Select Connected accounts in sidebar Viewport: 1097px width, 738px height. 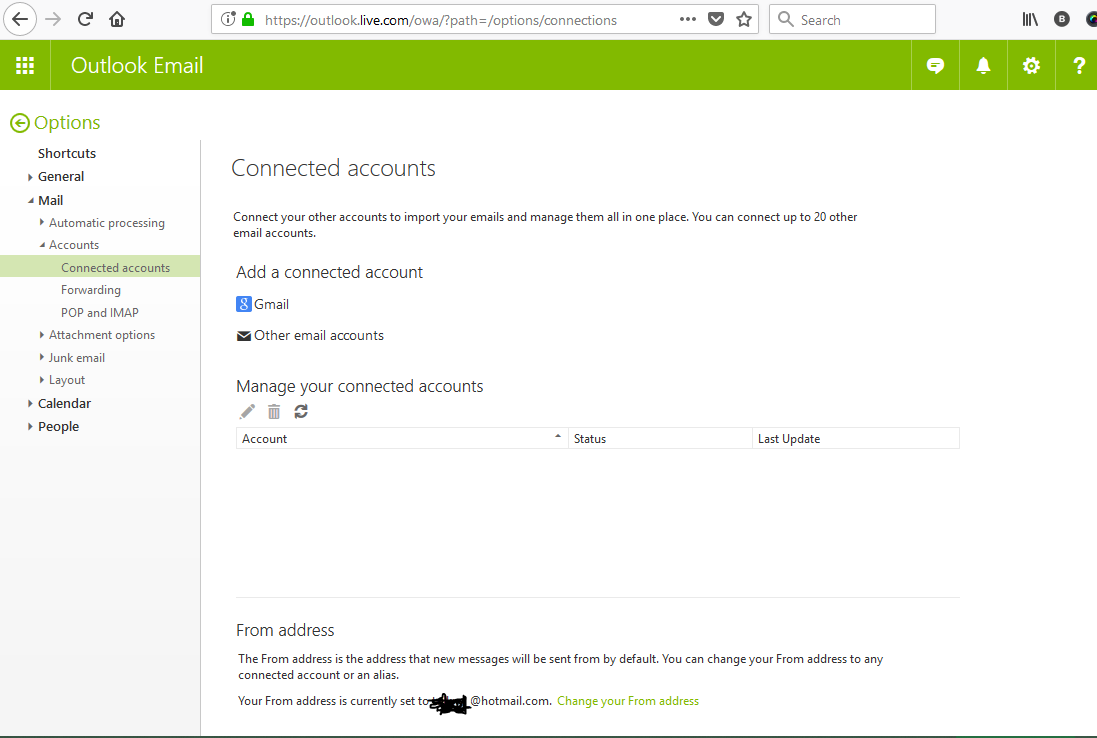(x=100, y=267)
